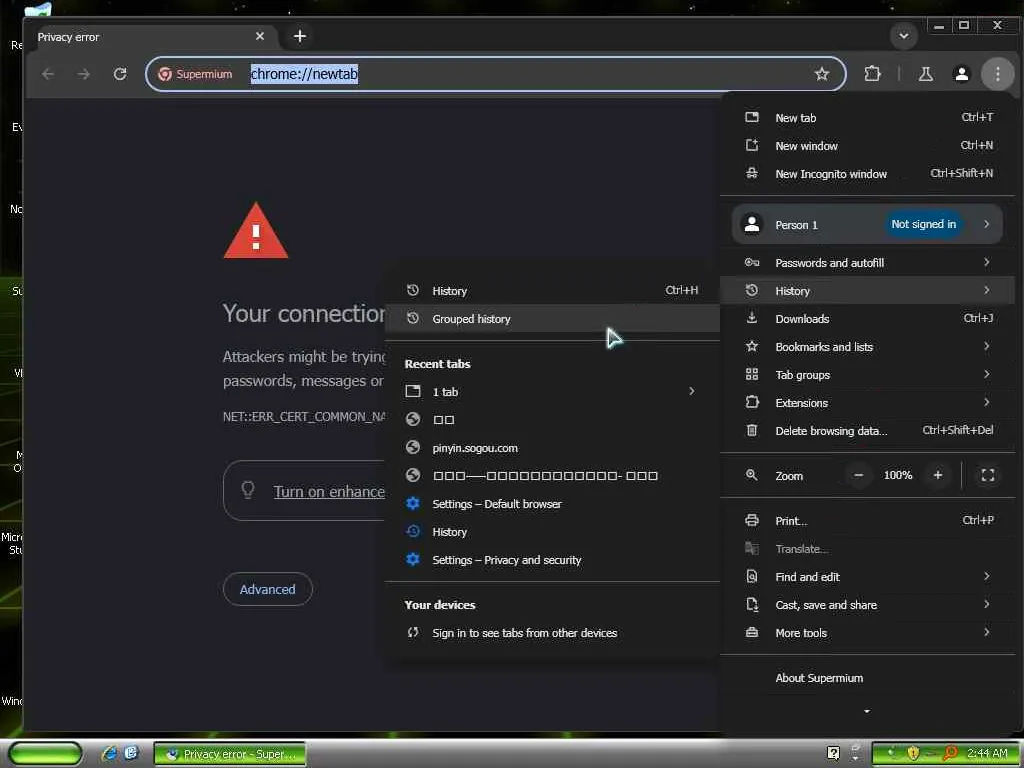Click the browser forward arrow
Viewport: 1024px width, 768px height.
pos(84,74)
